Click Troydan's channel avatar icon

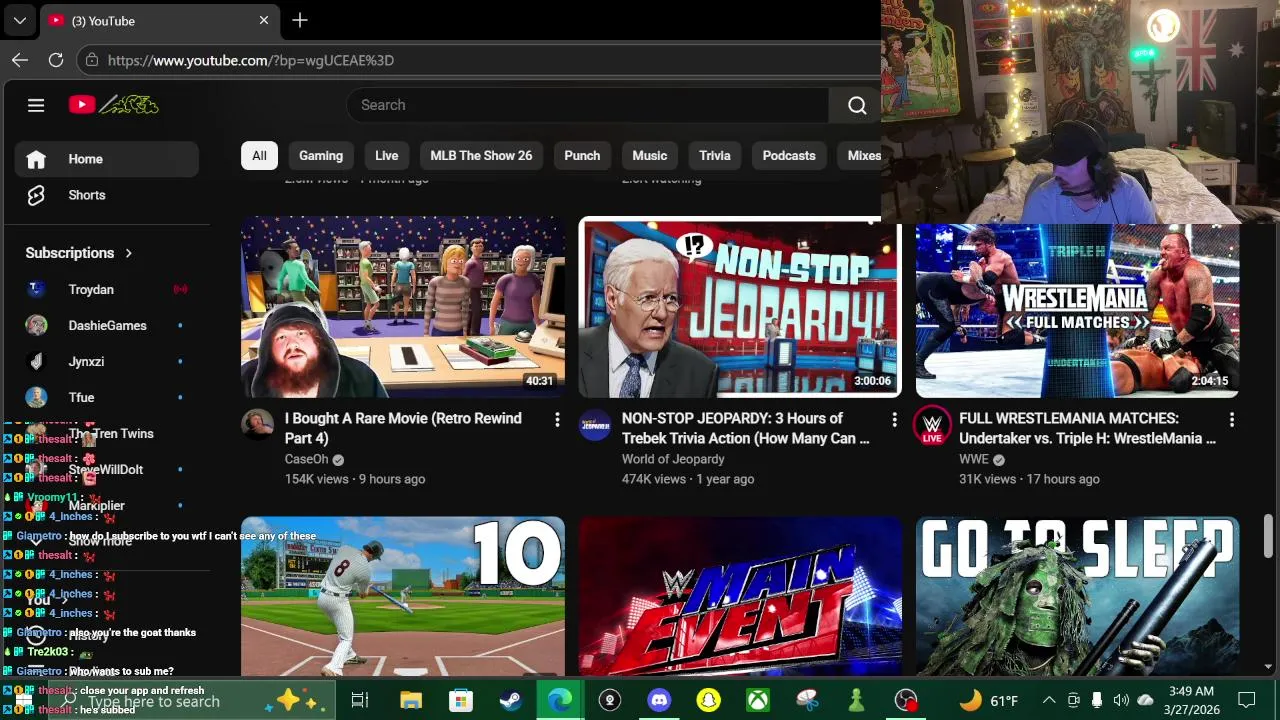point(36,289)
